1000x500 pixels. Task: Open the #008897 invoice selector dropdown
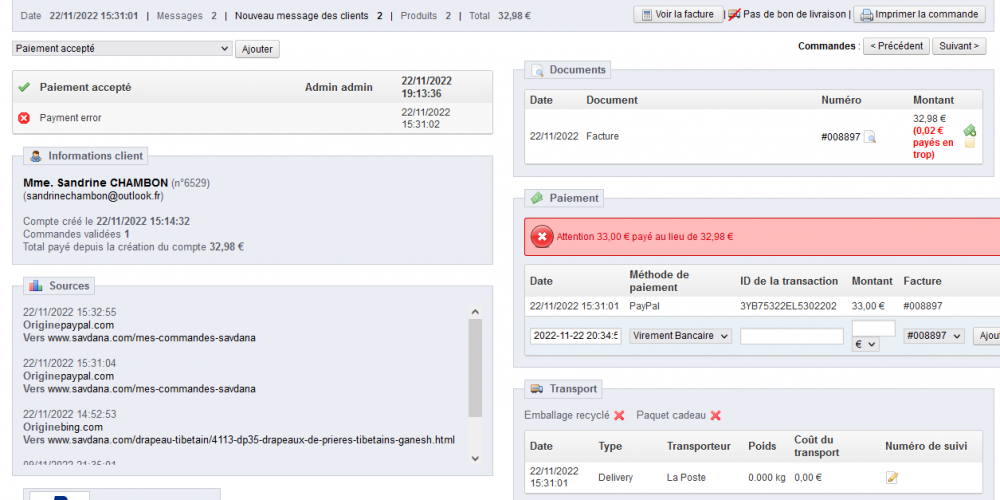(x=934, y=336)
